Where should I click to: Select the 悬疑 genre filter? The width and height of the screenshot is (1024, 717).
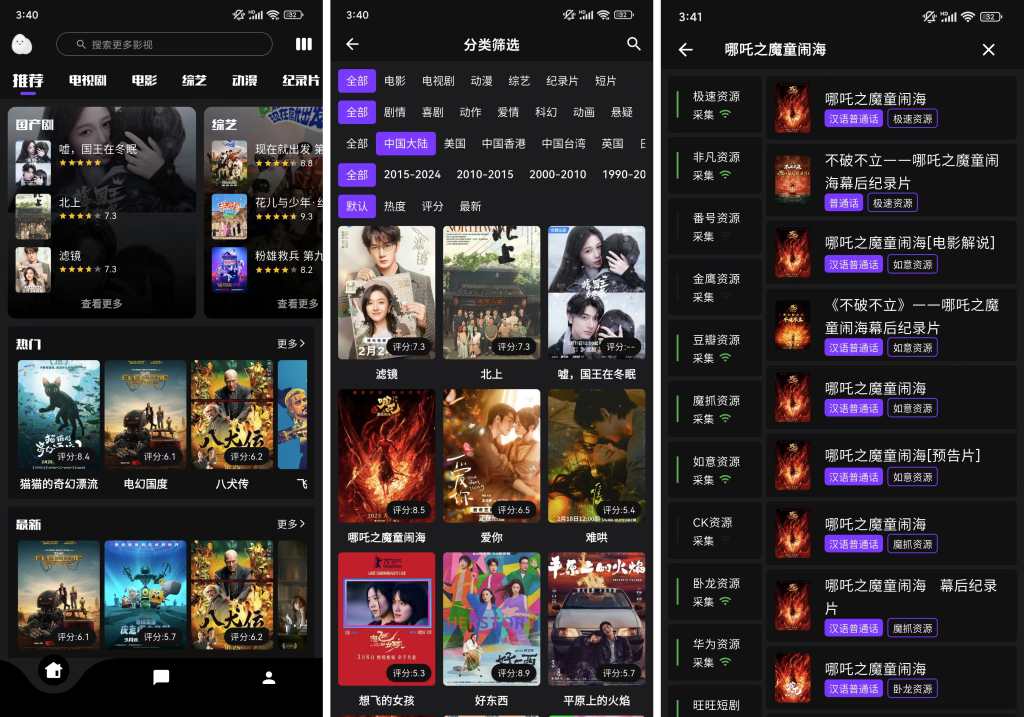[x=622, y=112]
